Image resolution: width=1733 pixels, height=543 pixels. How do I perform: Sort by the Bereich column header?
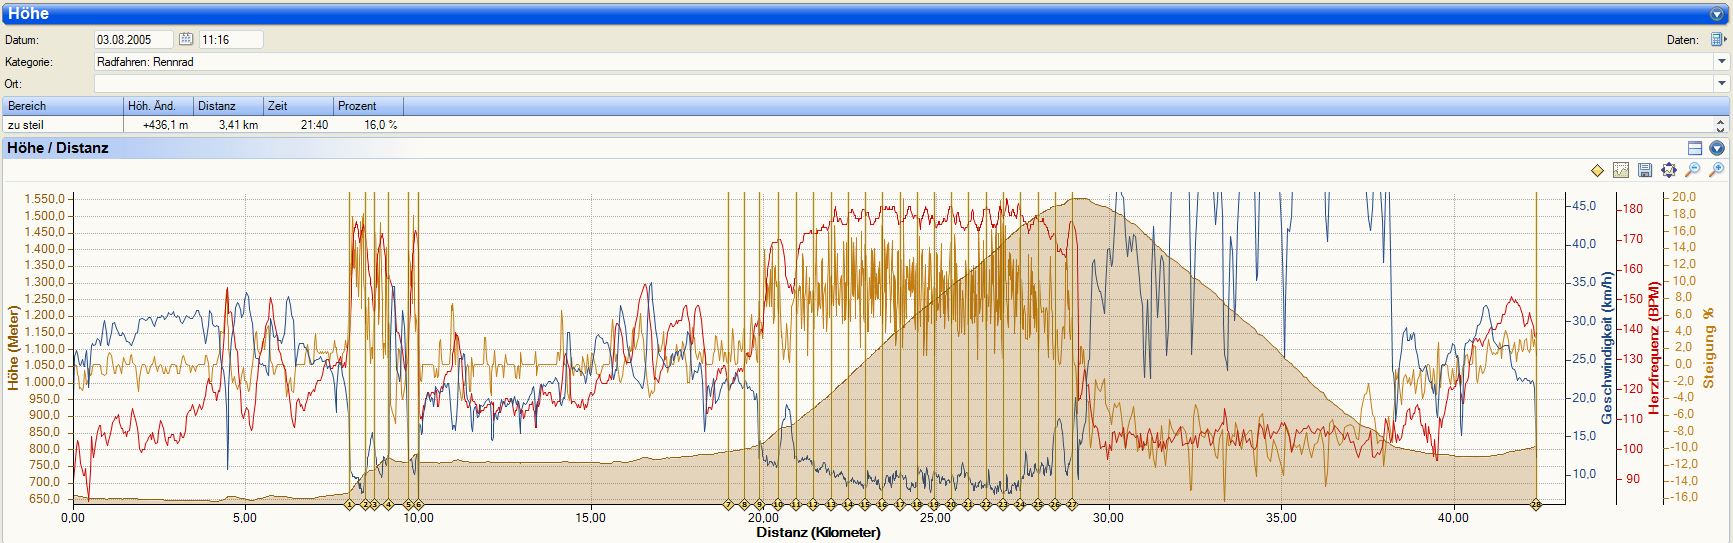(62, 106)
